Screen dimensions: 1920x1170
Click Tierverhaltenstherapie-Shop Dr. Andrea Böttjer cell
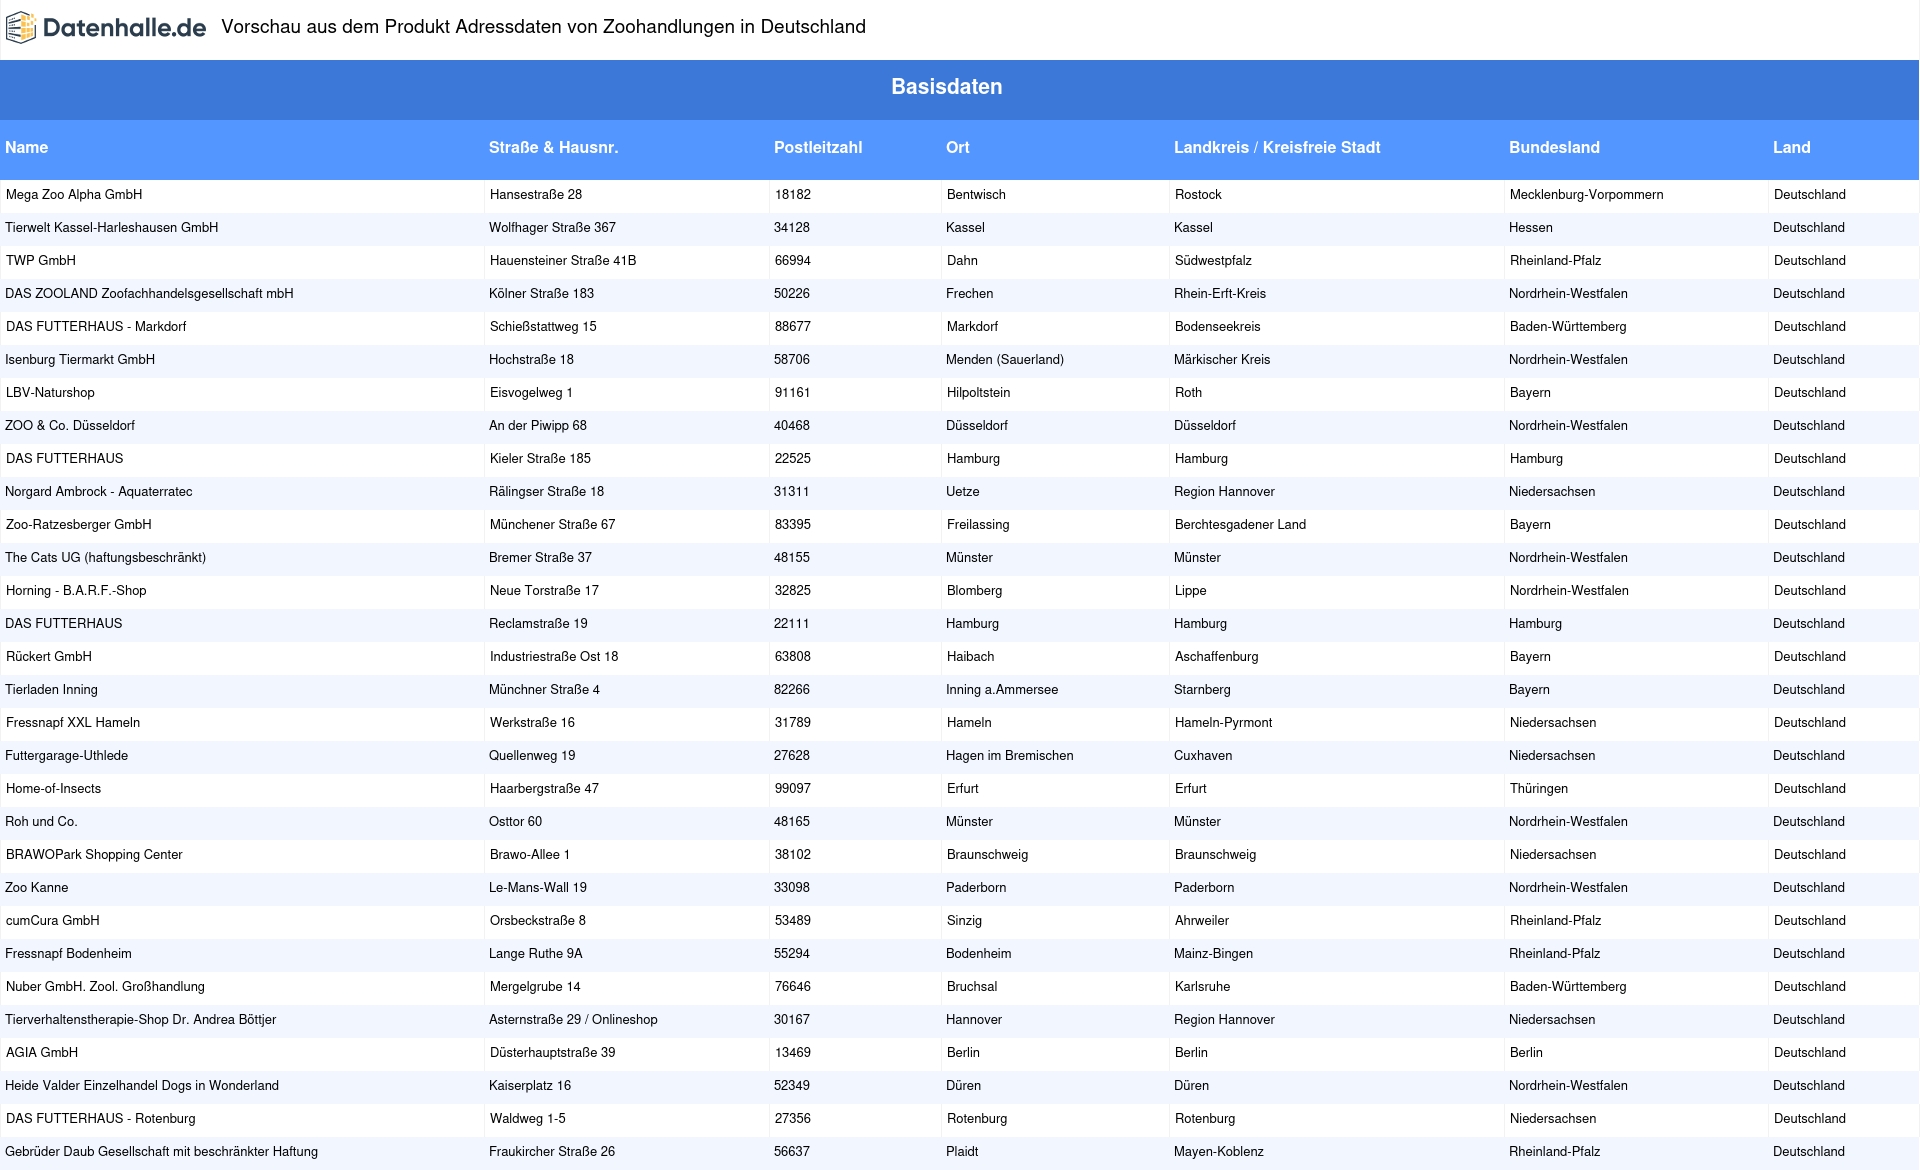coord(140,1020)
